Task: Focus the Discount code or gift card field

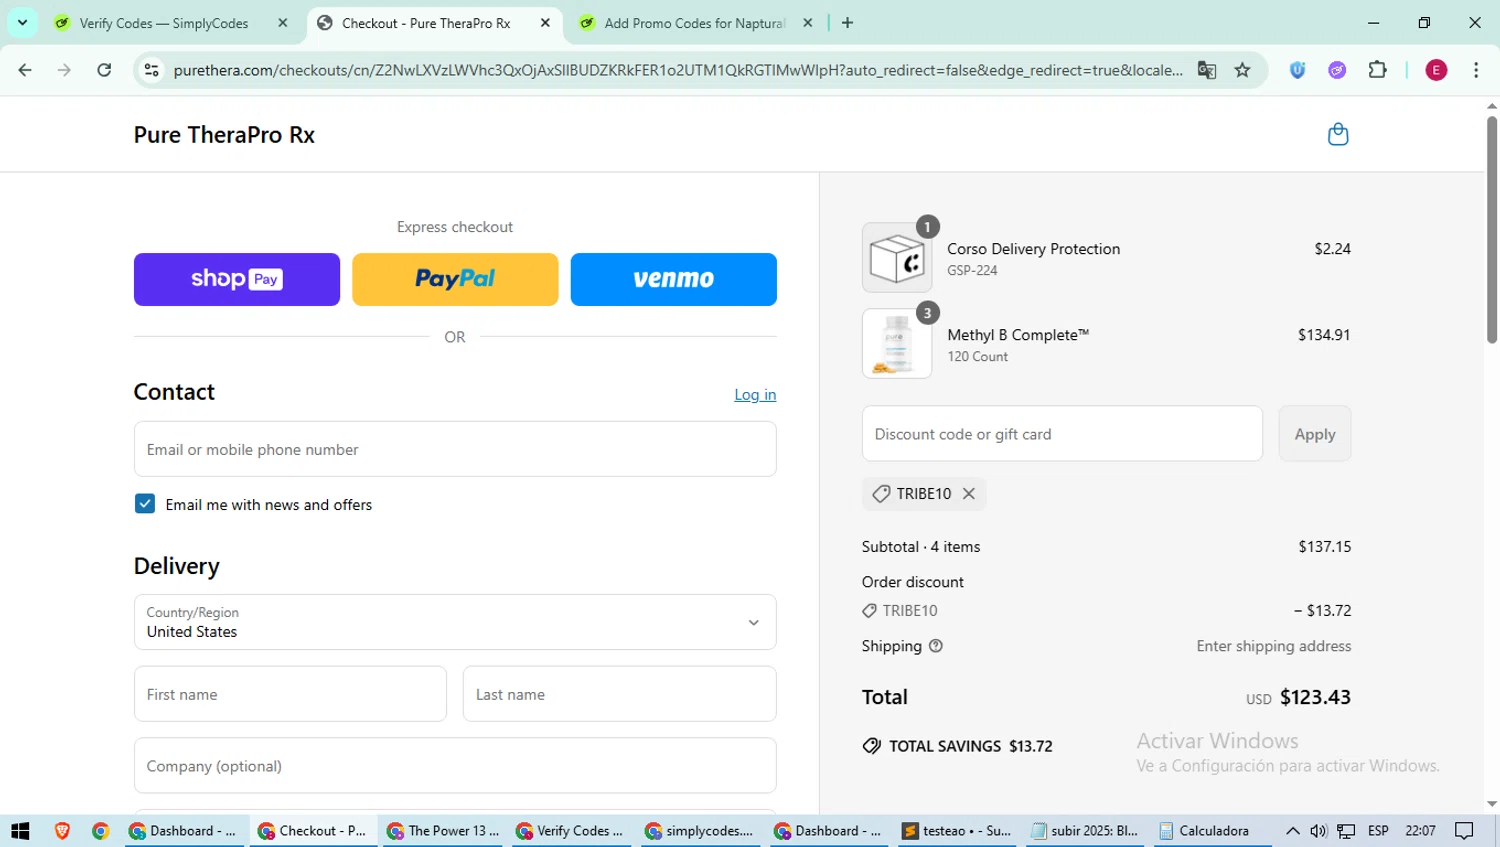Action: pos(1062,434)
